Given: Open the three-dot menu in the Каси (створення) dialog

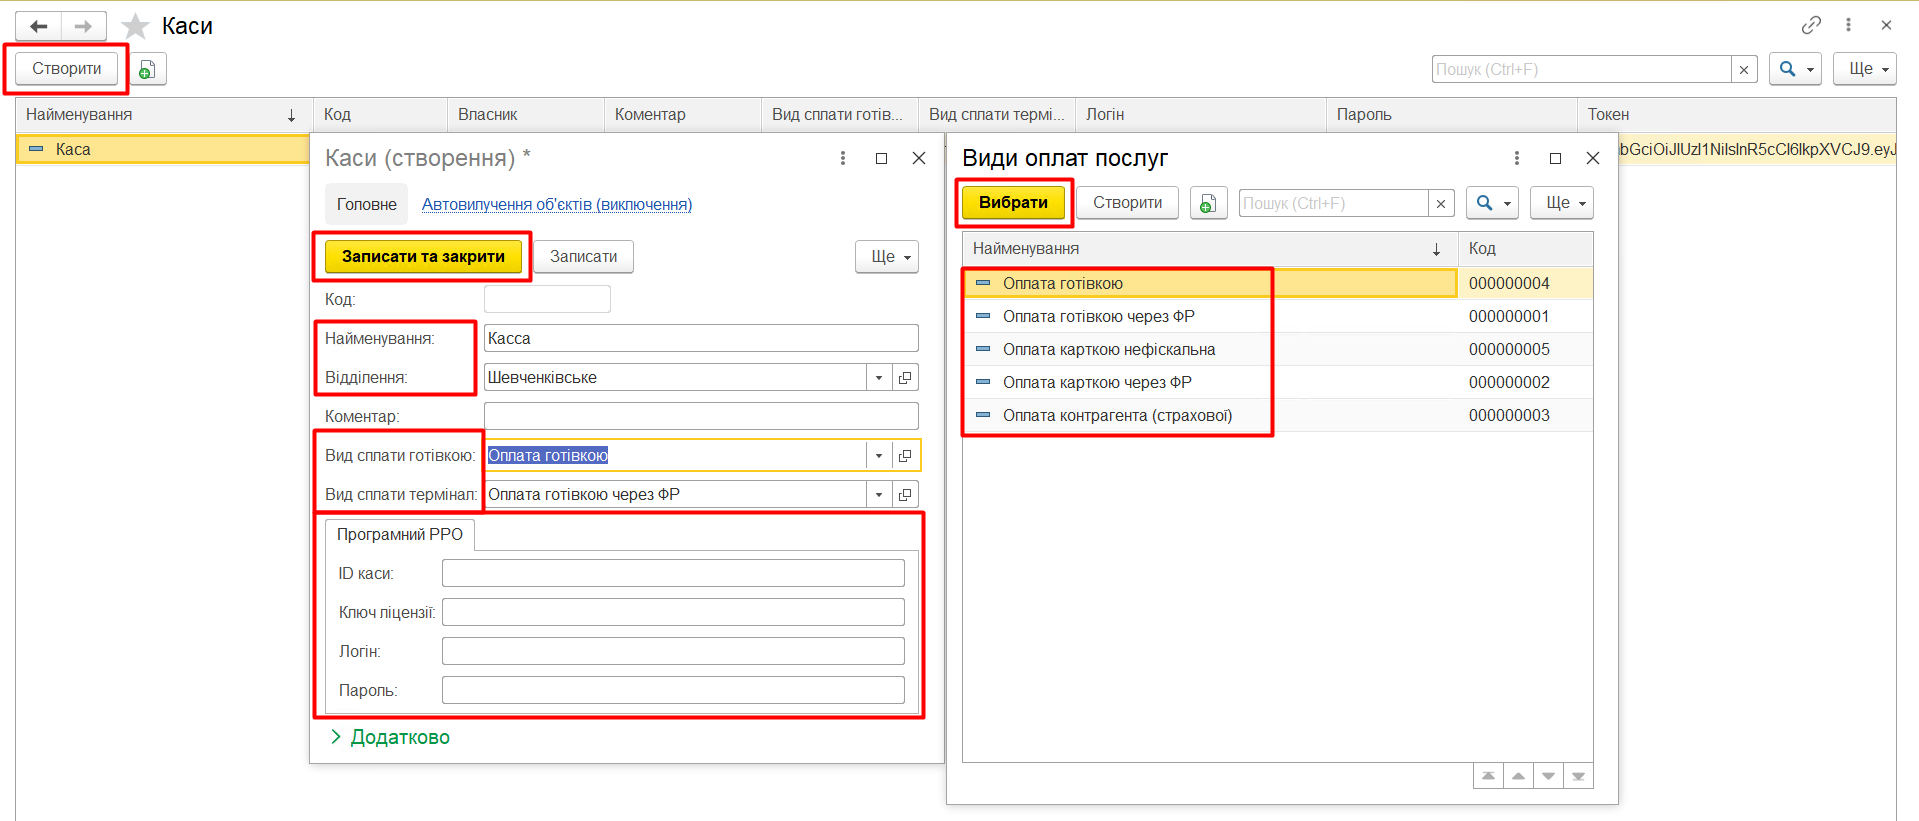Looking at the screenshot, I should pyautogui.click(x=843, y=158).
